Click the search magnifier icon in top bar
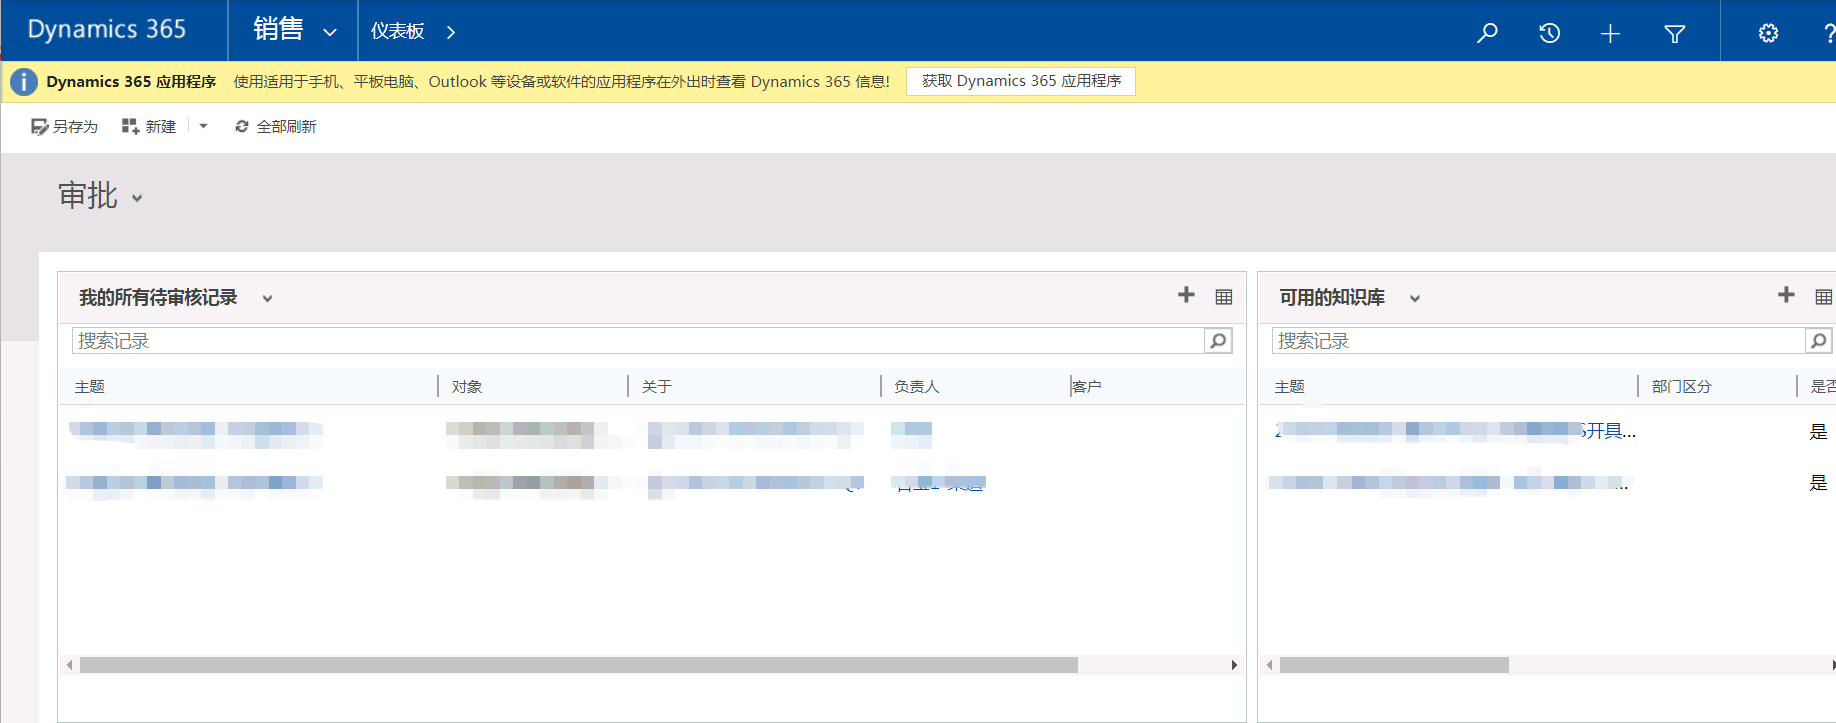Screen dimensions: 1836x723 tap(1487, 33)
